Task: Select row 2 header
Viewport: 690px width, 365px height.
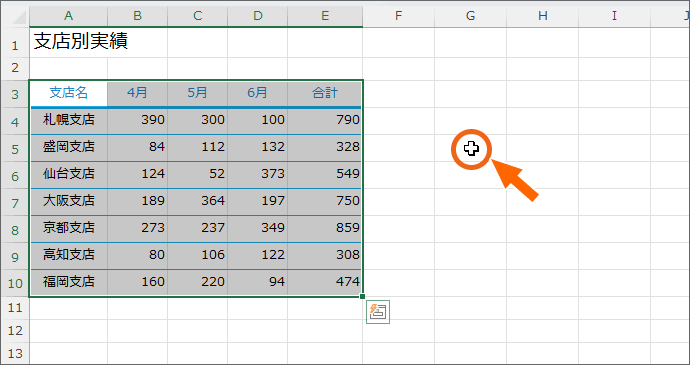Action: tap(15, 69)
